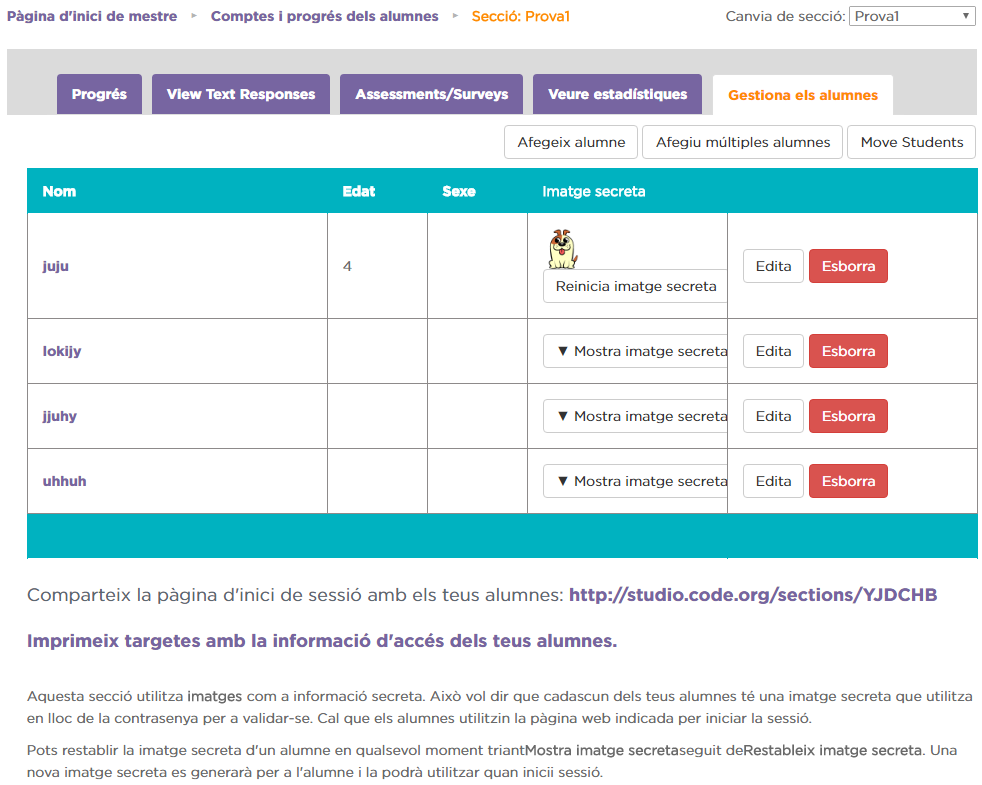Viewport: 982px width, 785px height.
Task: Delete student lokijy with Esborra
Action: tap(848, 351)
